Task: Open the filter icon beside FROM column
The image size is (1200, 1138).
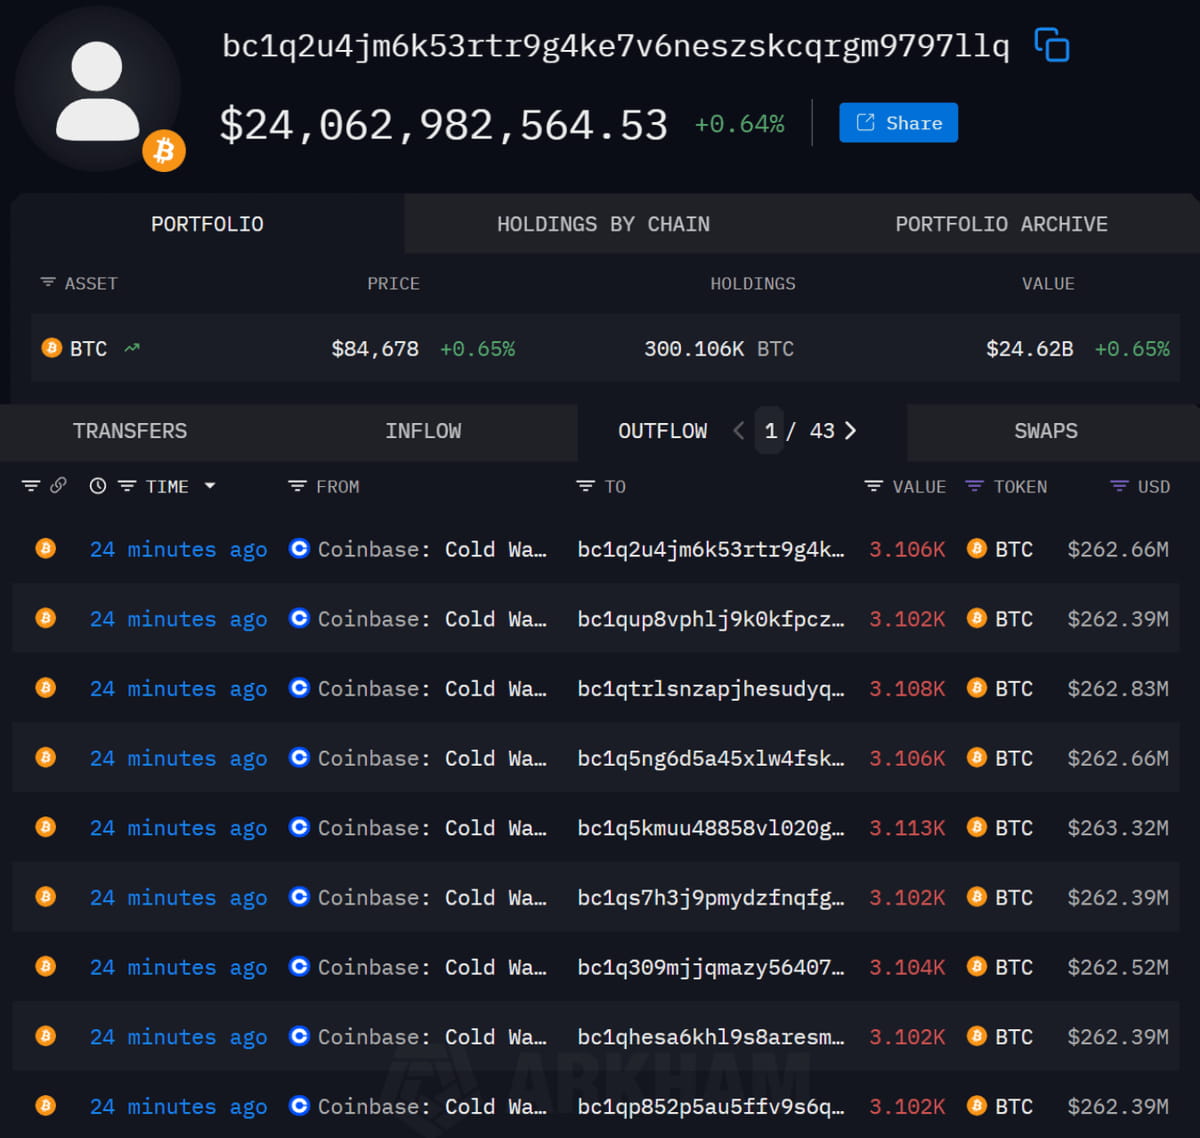Action: (x=297, y=486)
